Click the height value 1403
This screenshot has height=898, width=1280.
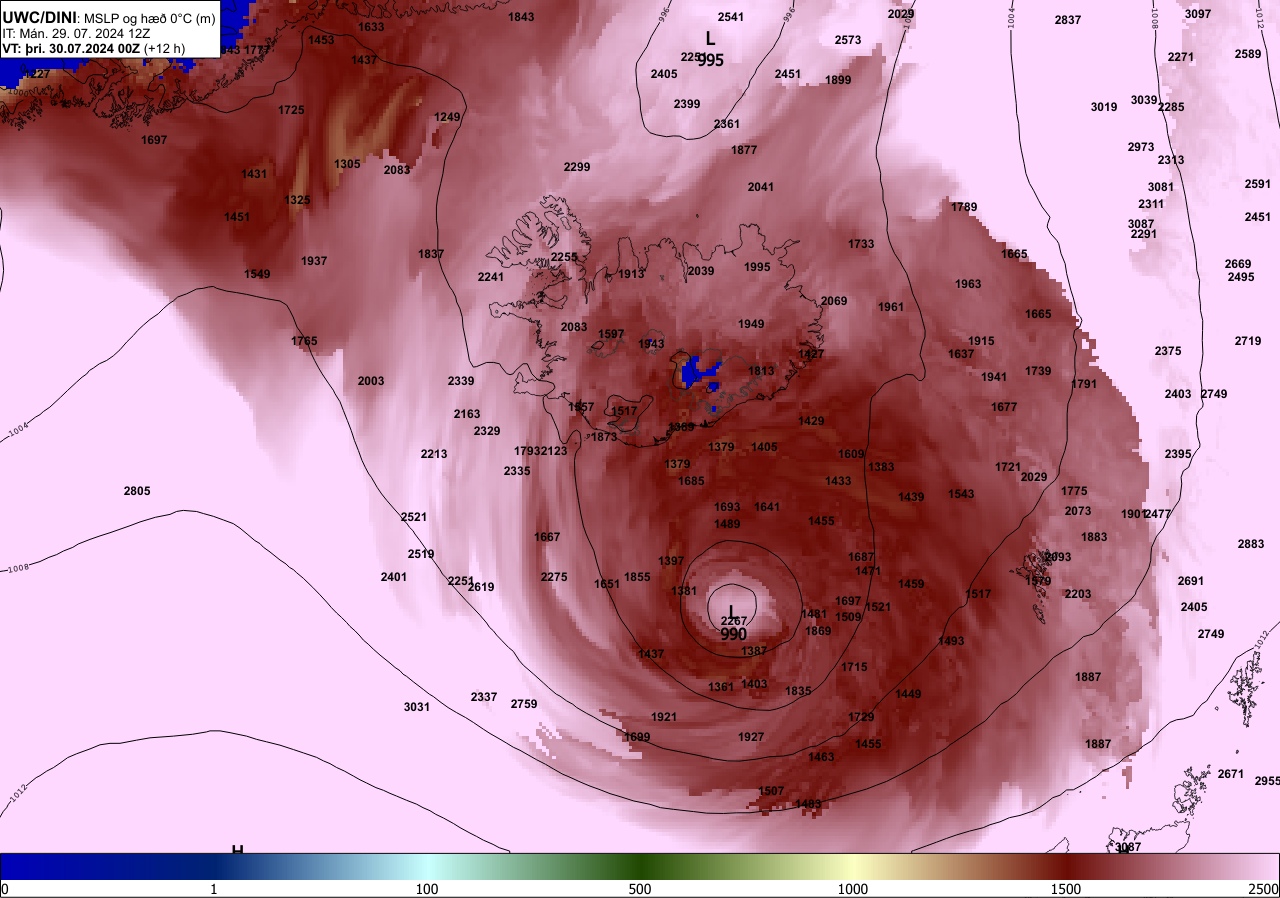754,684
